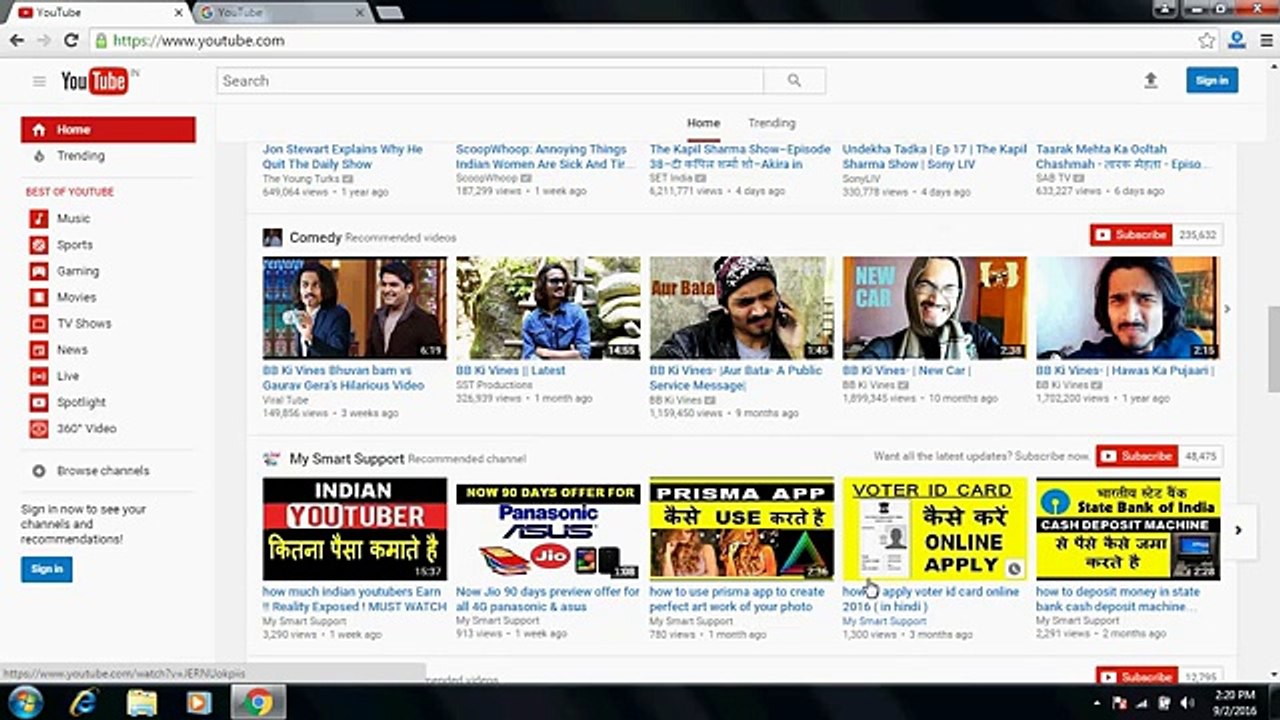Viewport: 1280px width, 720px height.
Task: Open the Spotlight icon in sidebar
Action: click(39, 403)
